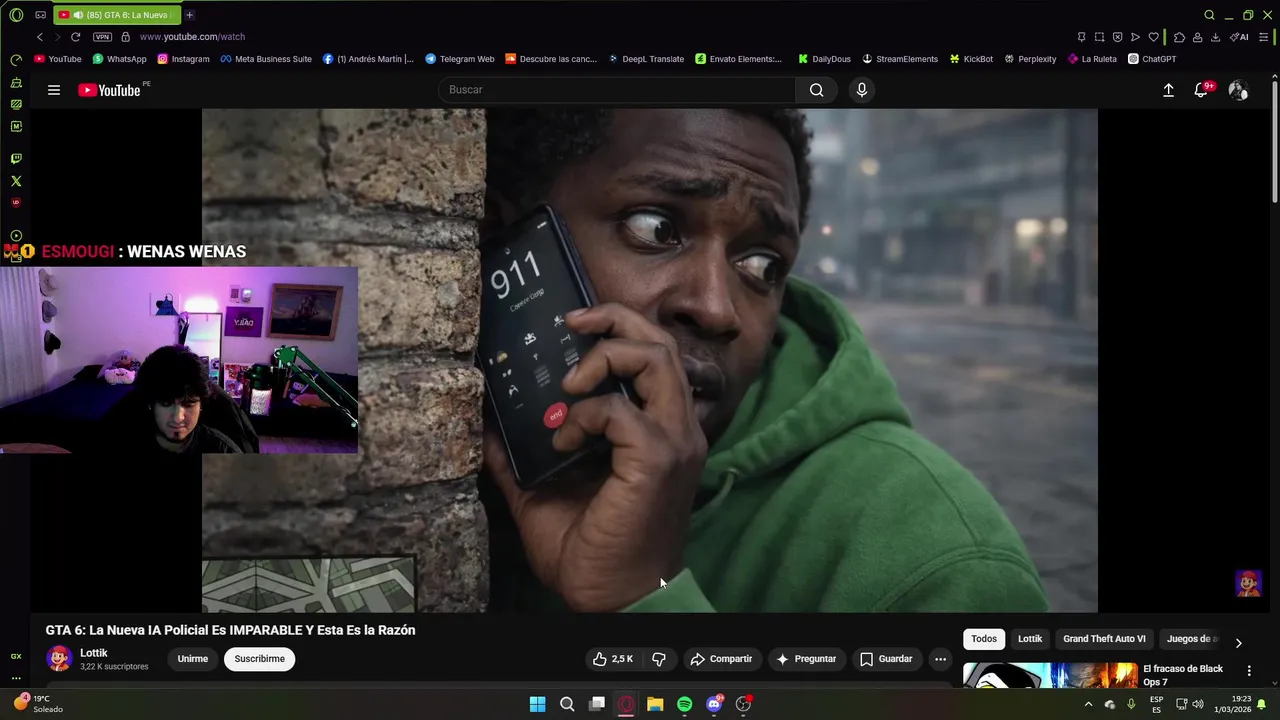Open Twitch in the Opera sidebar

coord(16,159)
